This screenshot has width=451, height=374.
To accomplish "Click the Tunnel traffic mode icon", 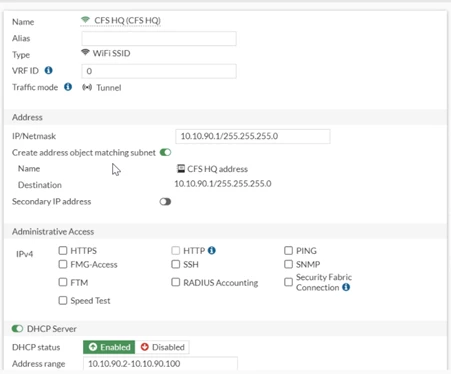I will click(x=87, y=87).
